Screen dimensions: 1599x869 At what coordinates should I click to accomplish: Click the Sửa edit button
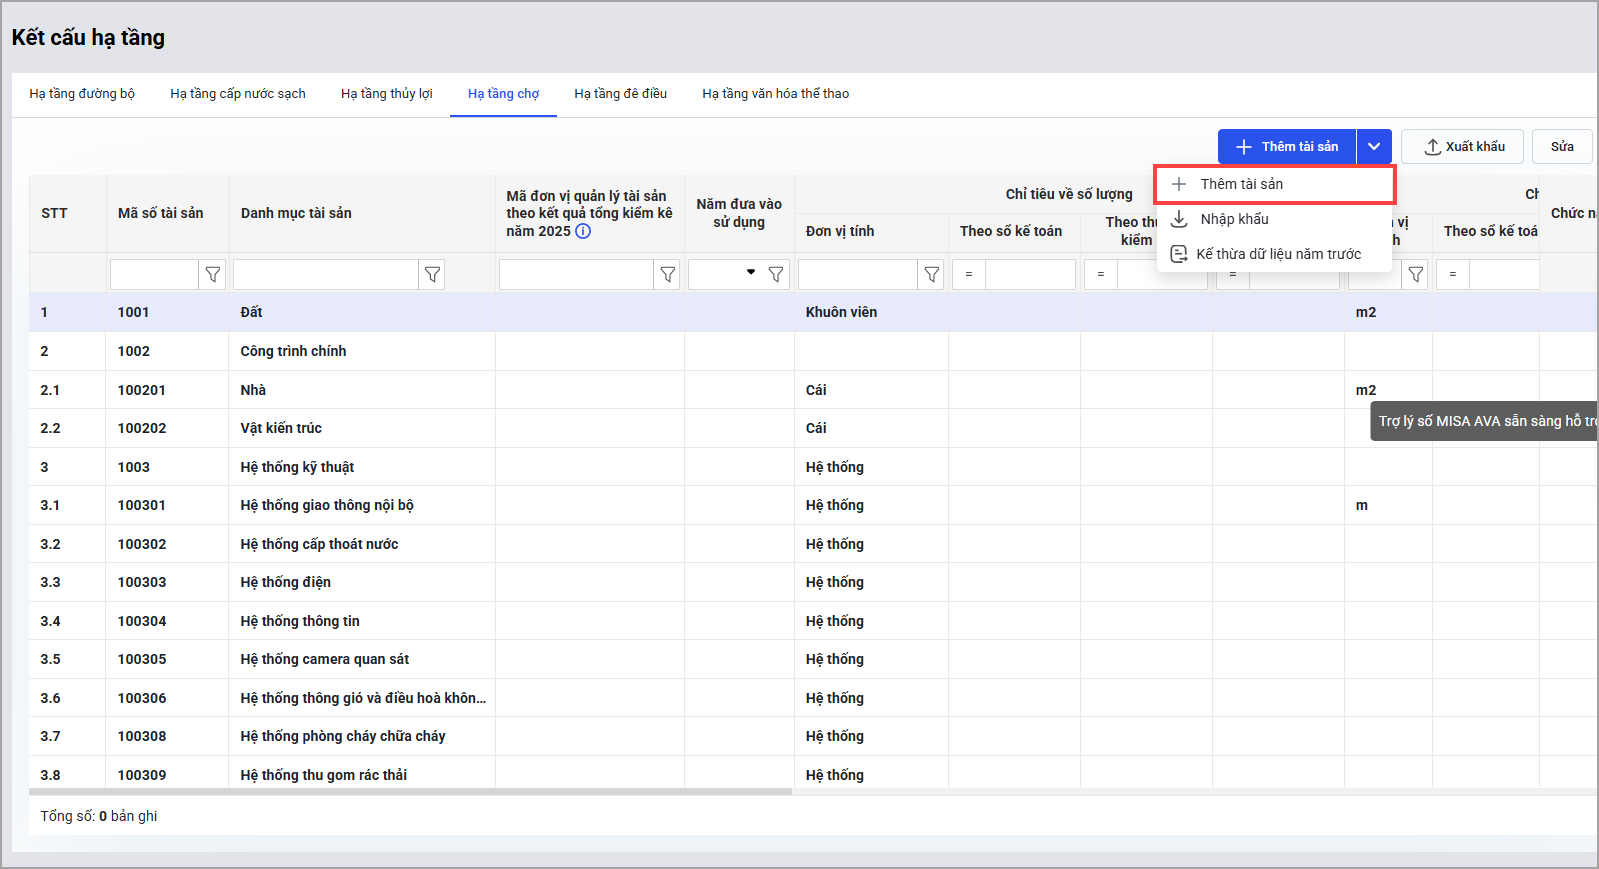[x=1562, y=147]
